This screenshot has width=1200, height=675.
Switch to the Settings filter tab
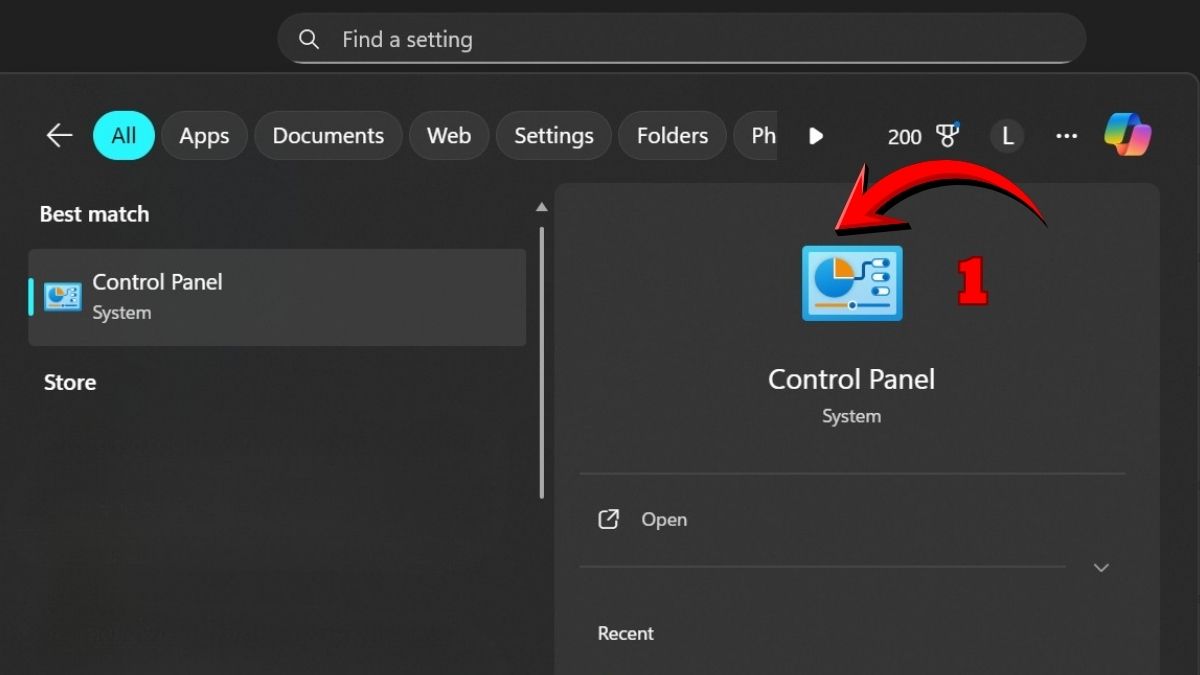point(554,136)
